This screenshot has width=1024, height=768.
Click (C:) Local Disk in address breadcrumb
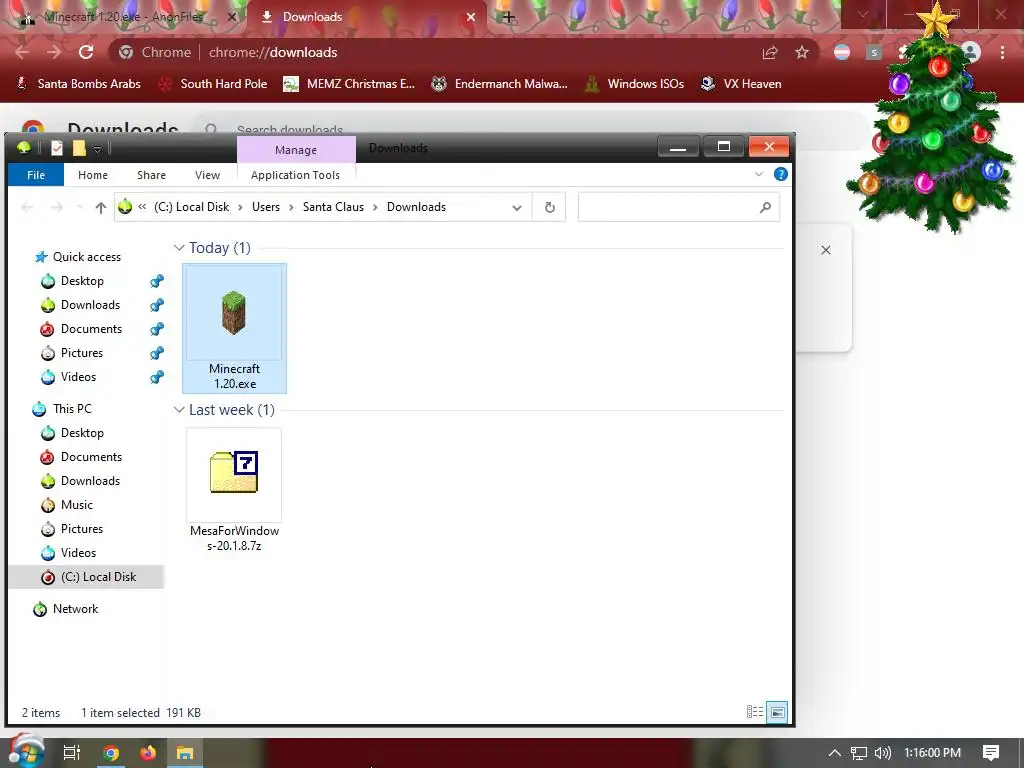tap(191, 207)
